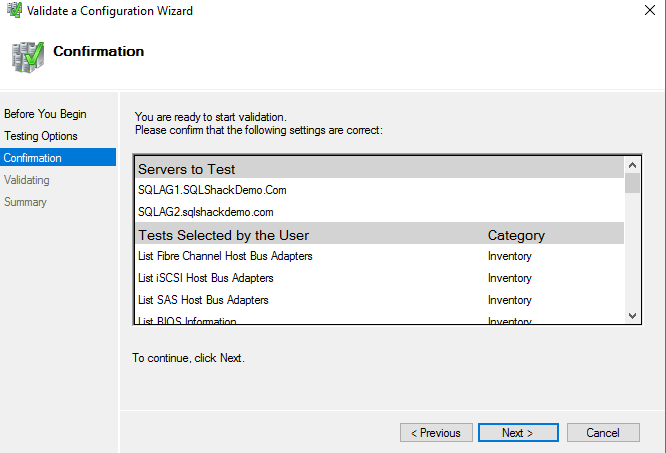Click the Category column header
Viewport: 666px width, 453px height.
516,235
